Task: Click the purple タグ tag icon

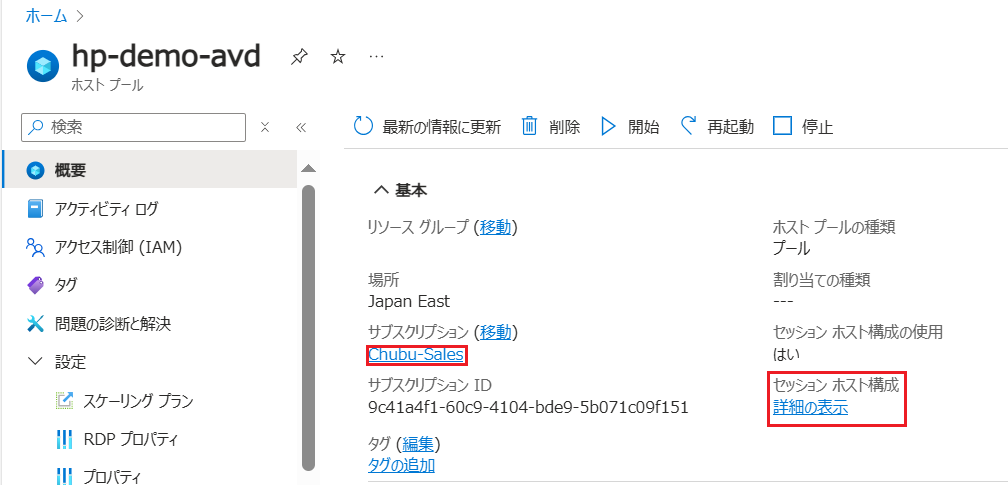Action: point(35,285)
